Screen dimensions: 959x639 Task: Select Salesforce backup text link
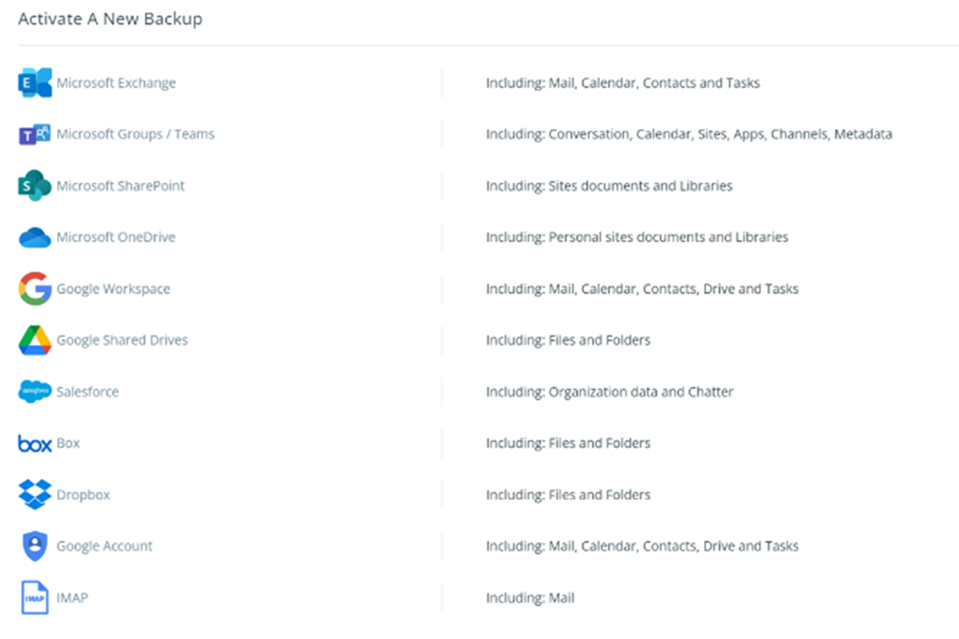click(x=87, y=391)
